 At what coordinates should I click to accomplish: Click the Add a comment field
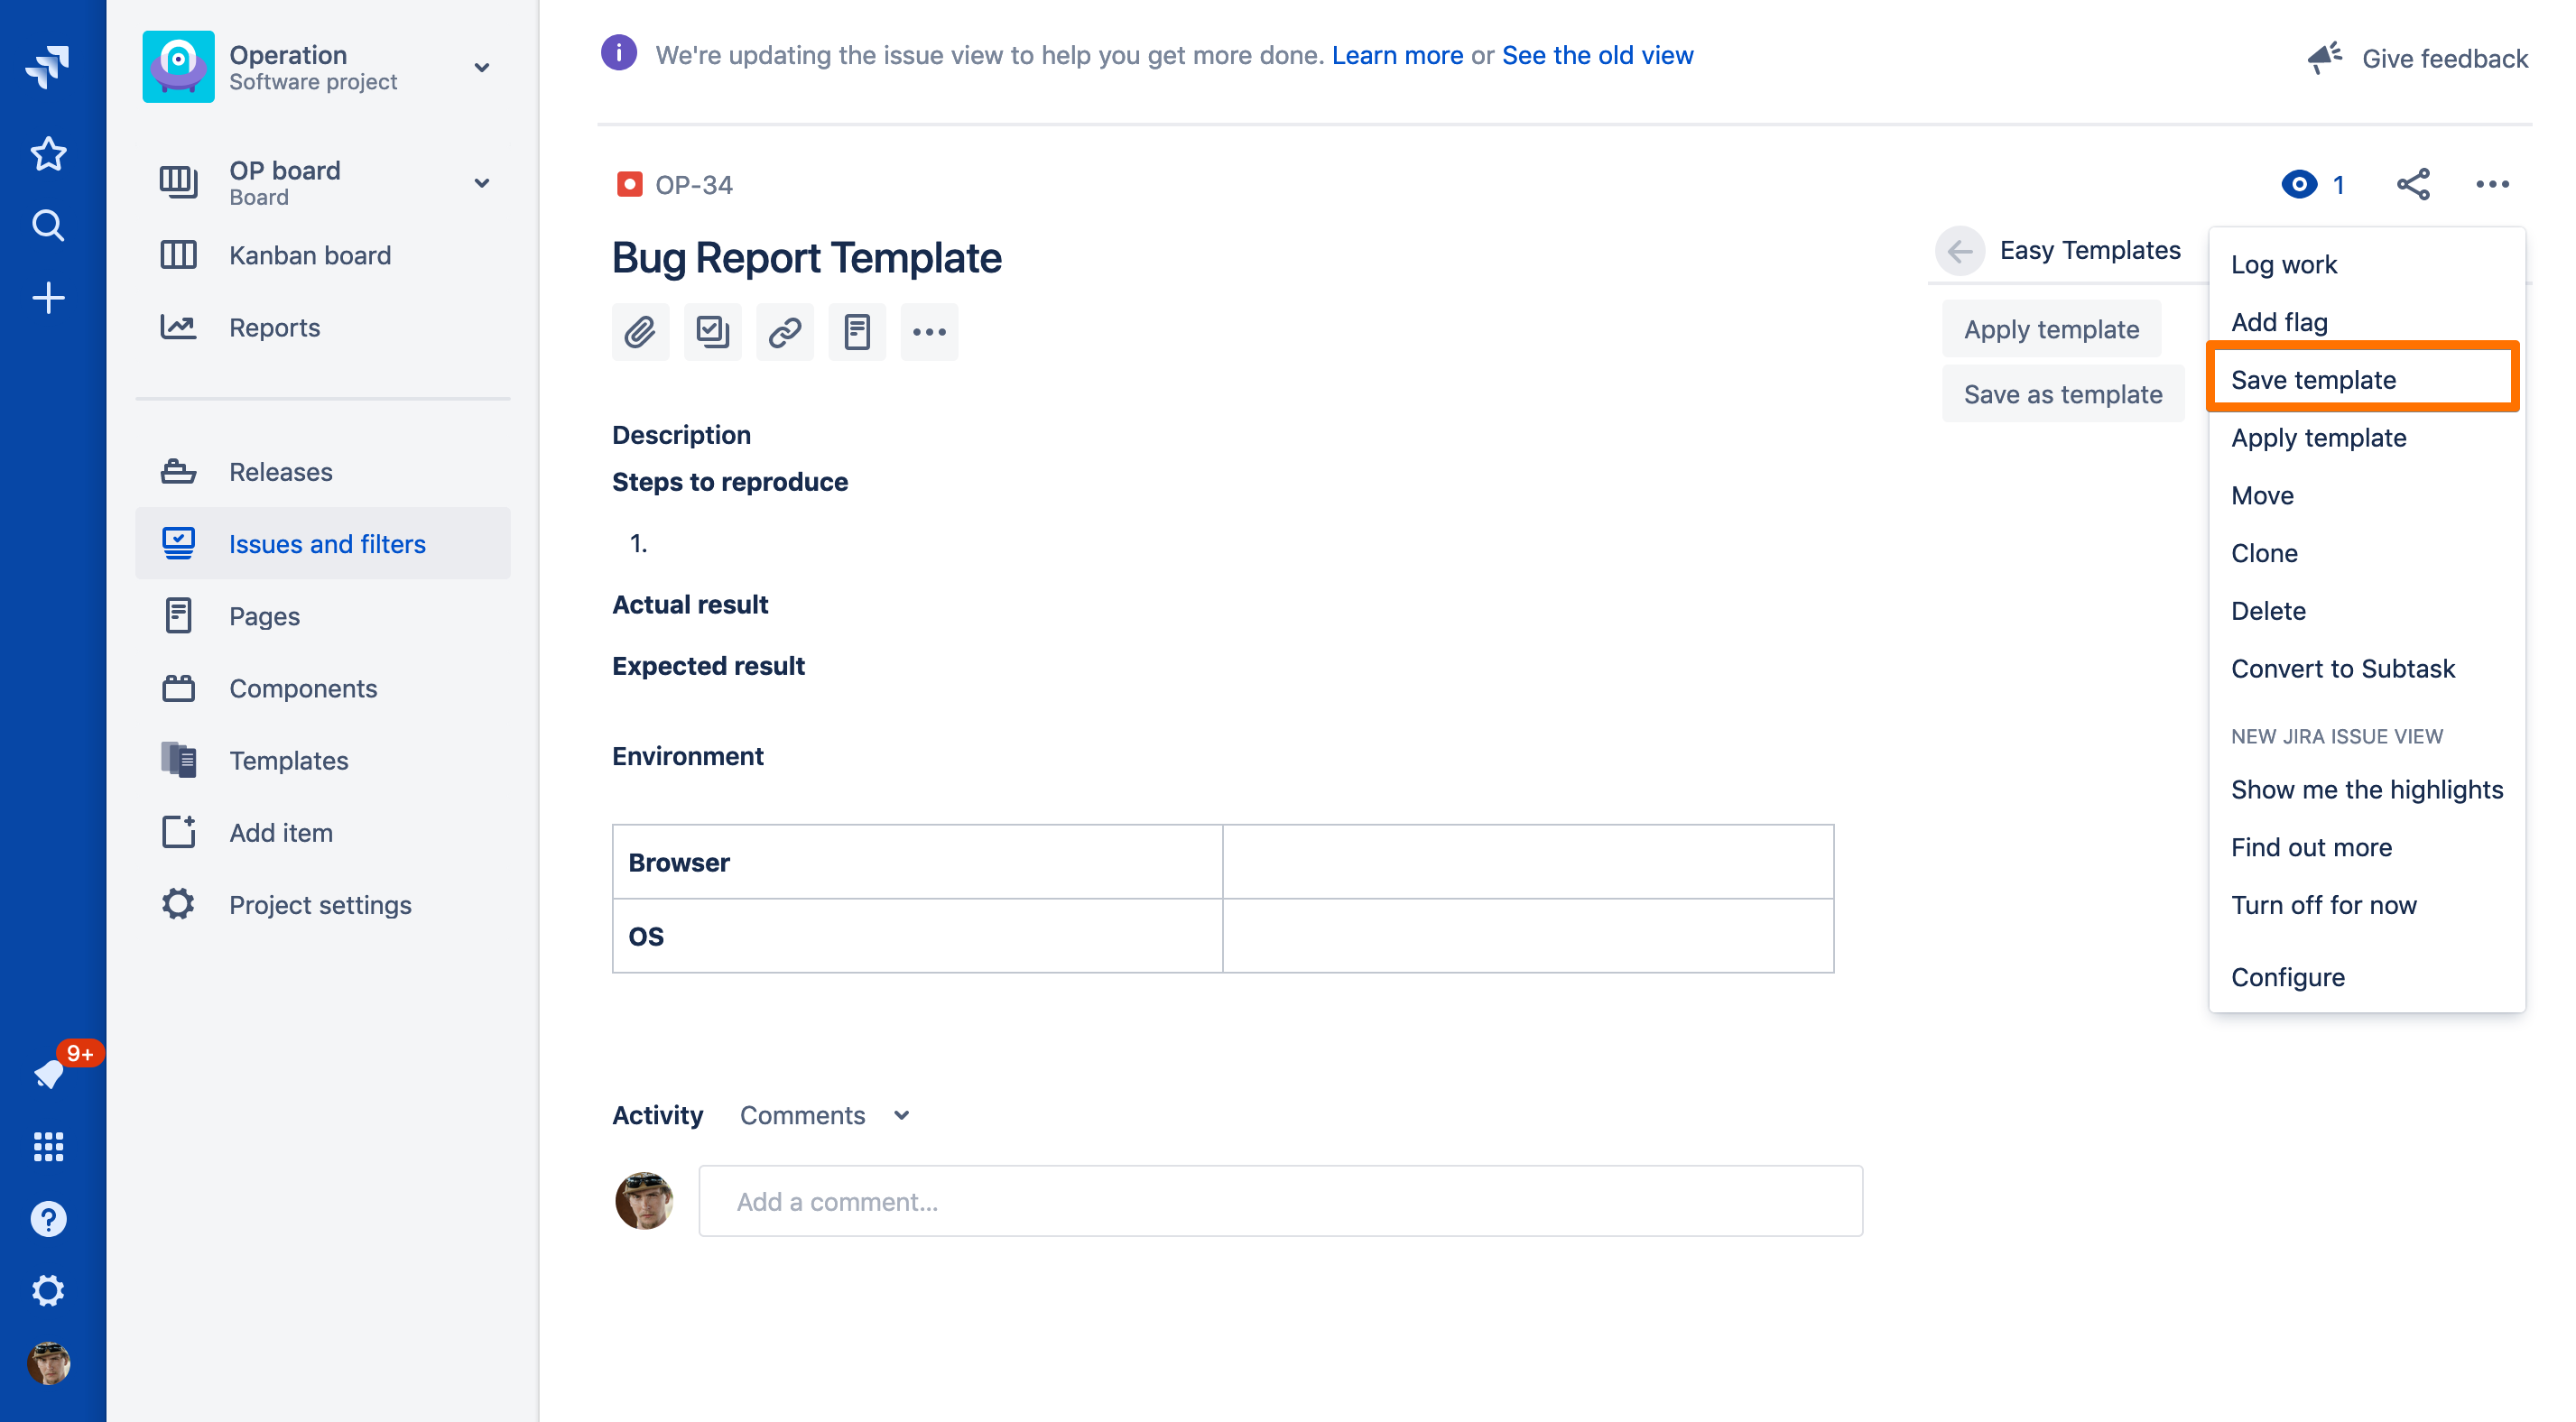[x=1280, y=1201]
